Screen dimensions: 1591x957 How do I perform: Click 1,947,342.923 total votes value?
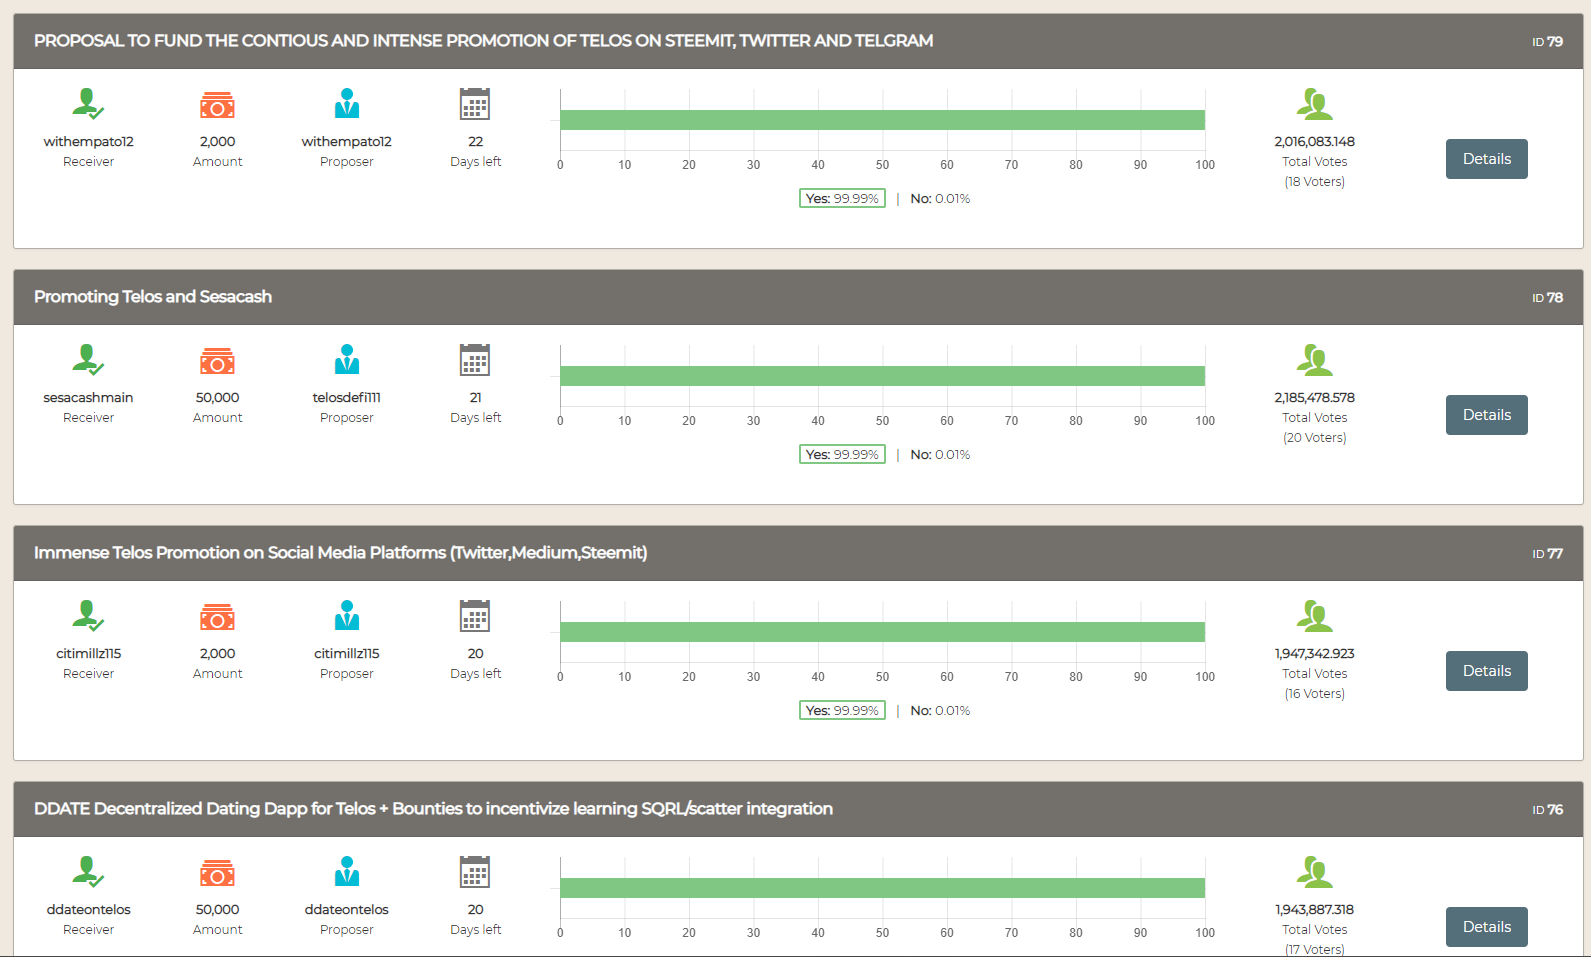tap(1314, 654)
